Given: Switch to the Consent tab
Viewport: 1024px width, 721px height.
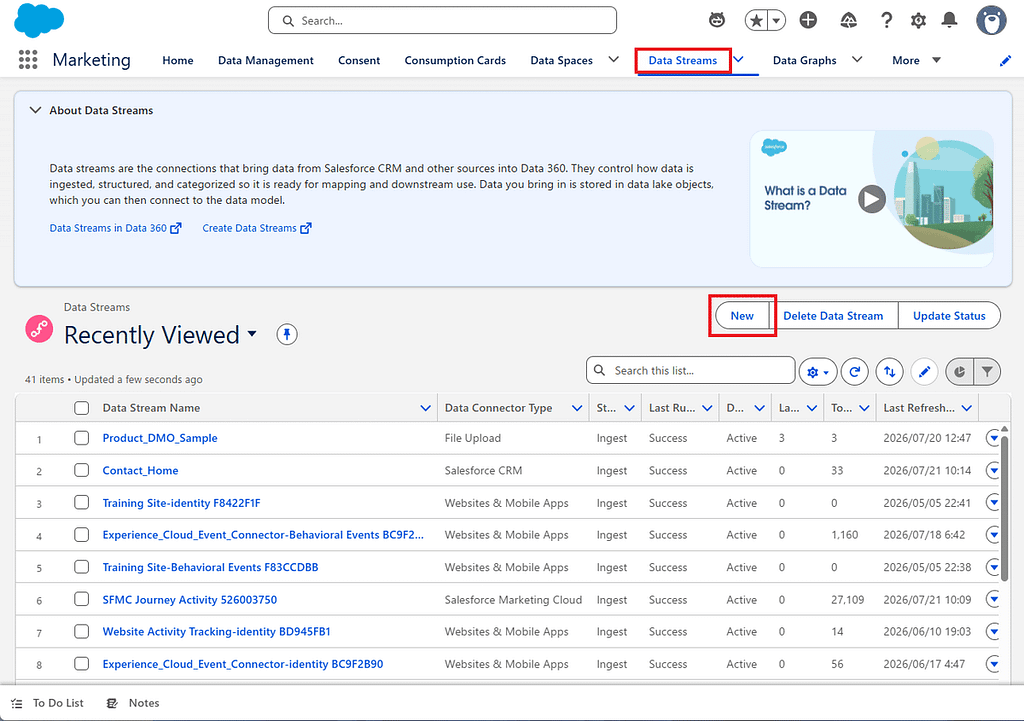Looking at the screenshot, I should tap(359, 60).
